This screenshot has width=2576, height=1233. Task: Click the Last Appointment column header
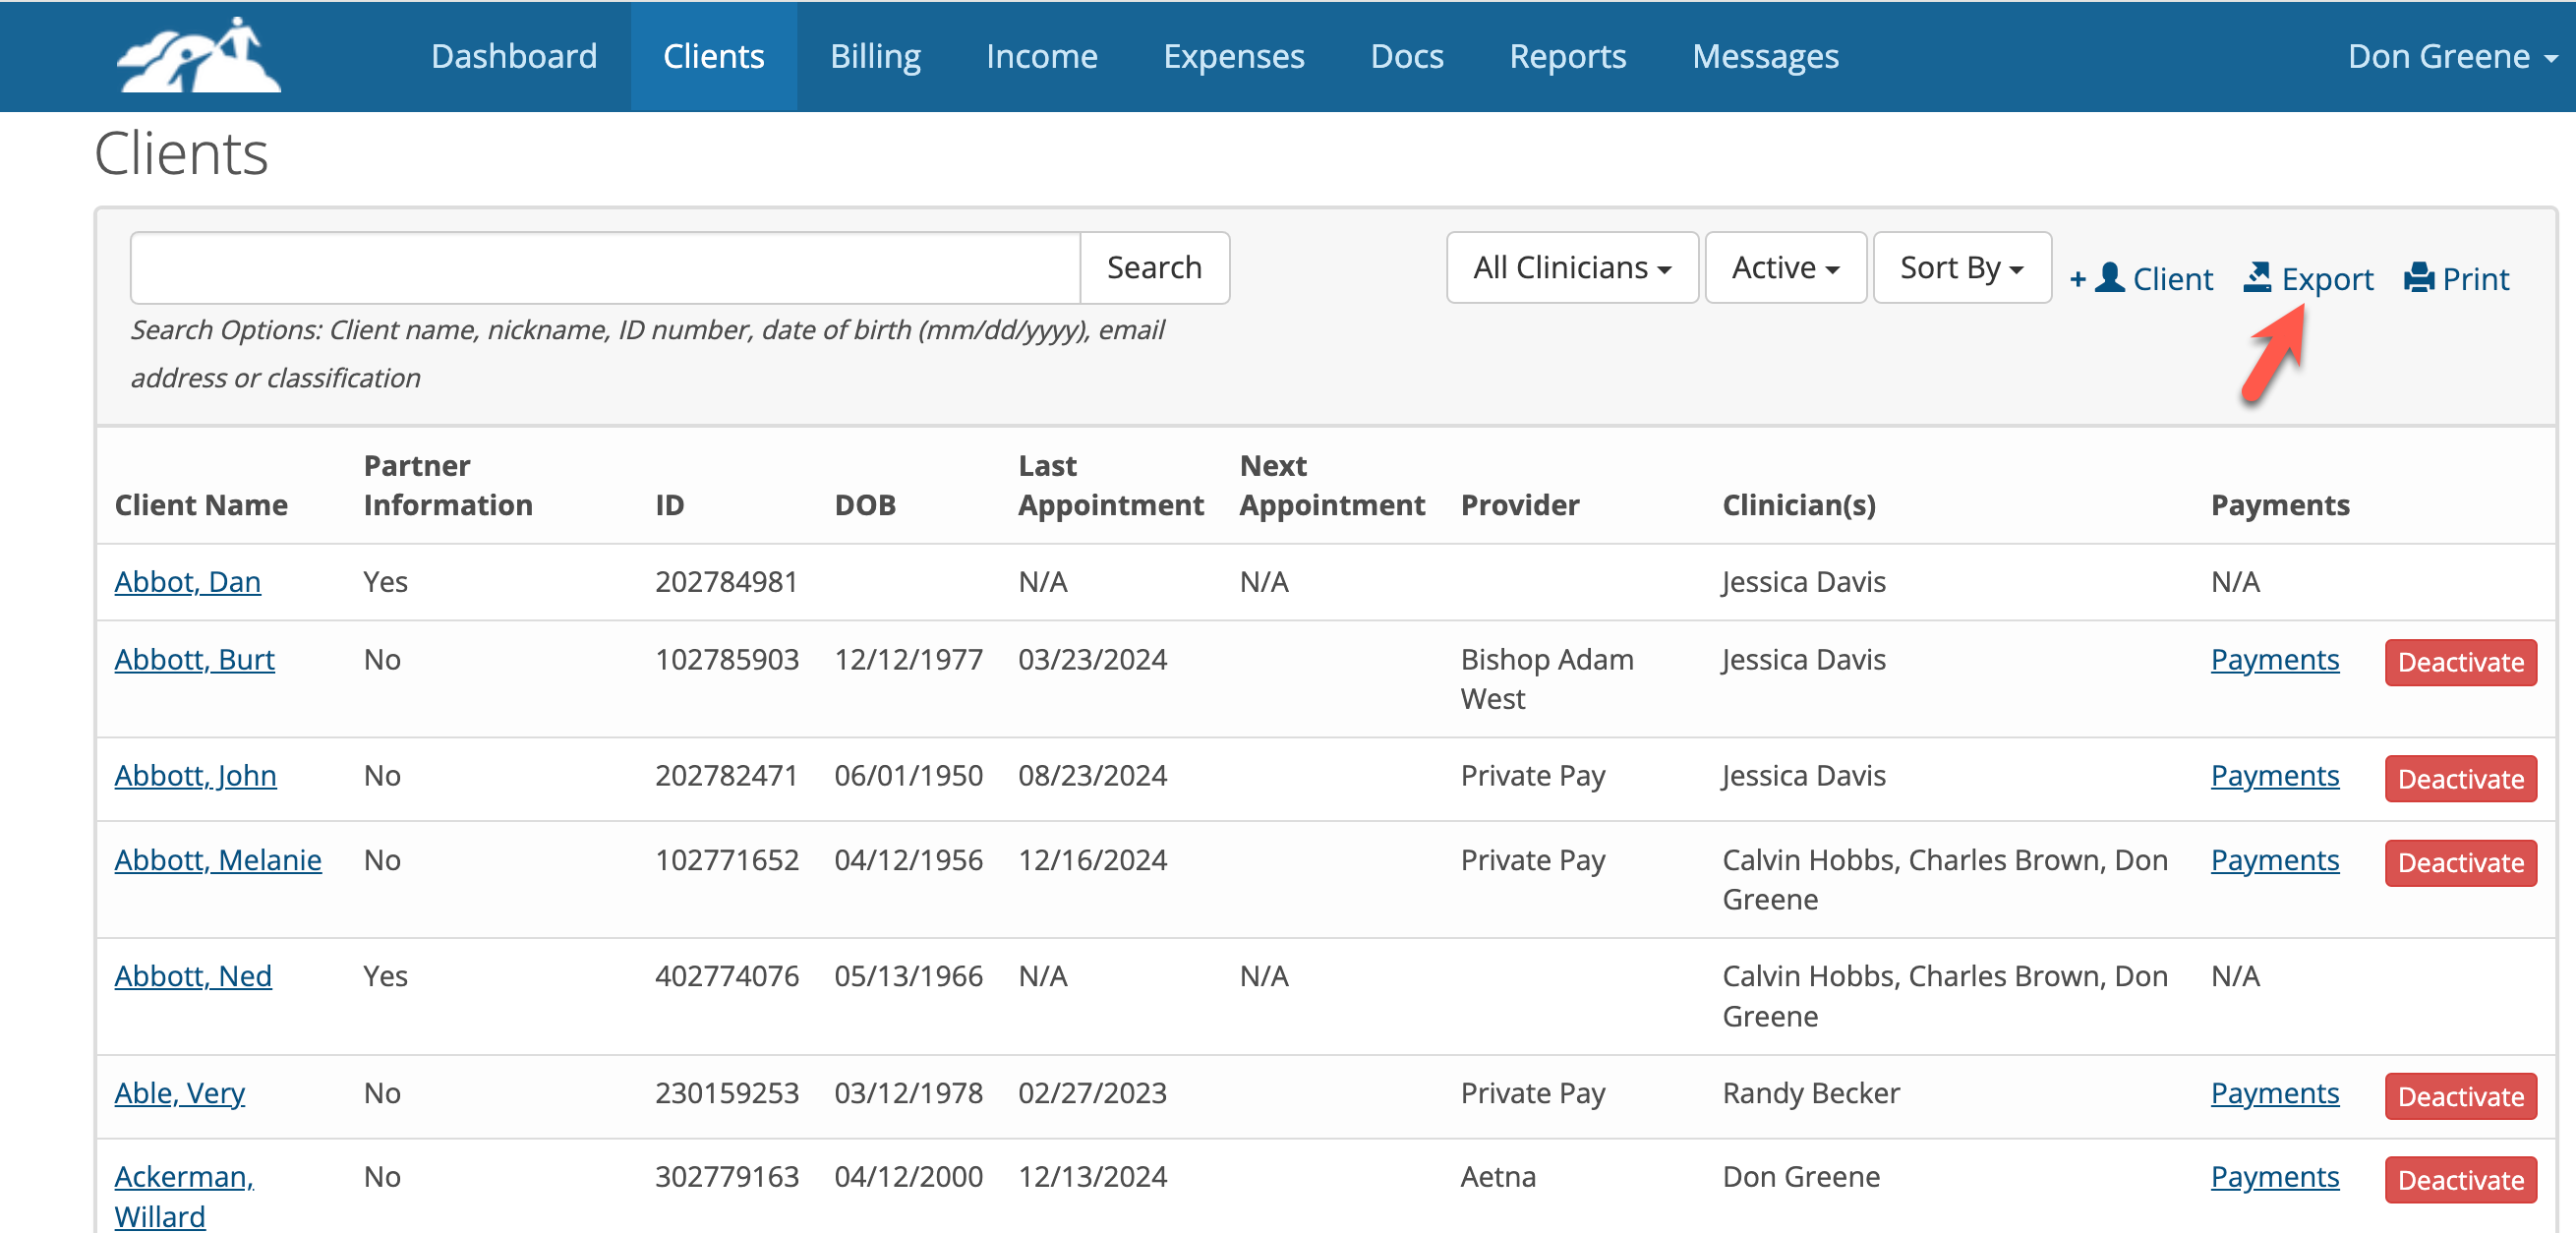1111,486
